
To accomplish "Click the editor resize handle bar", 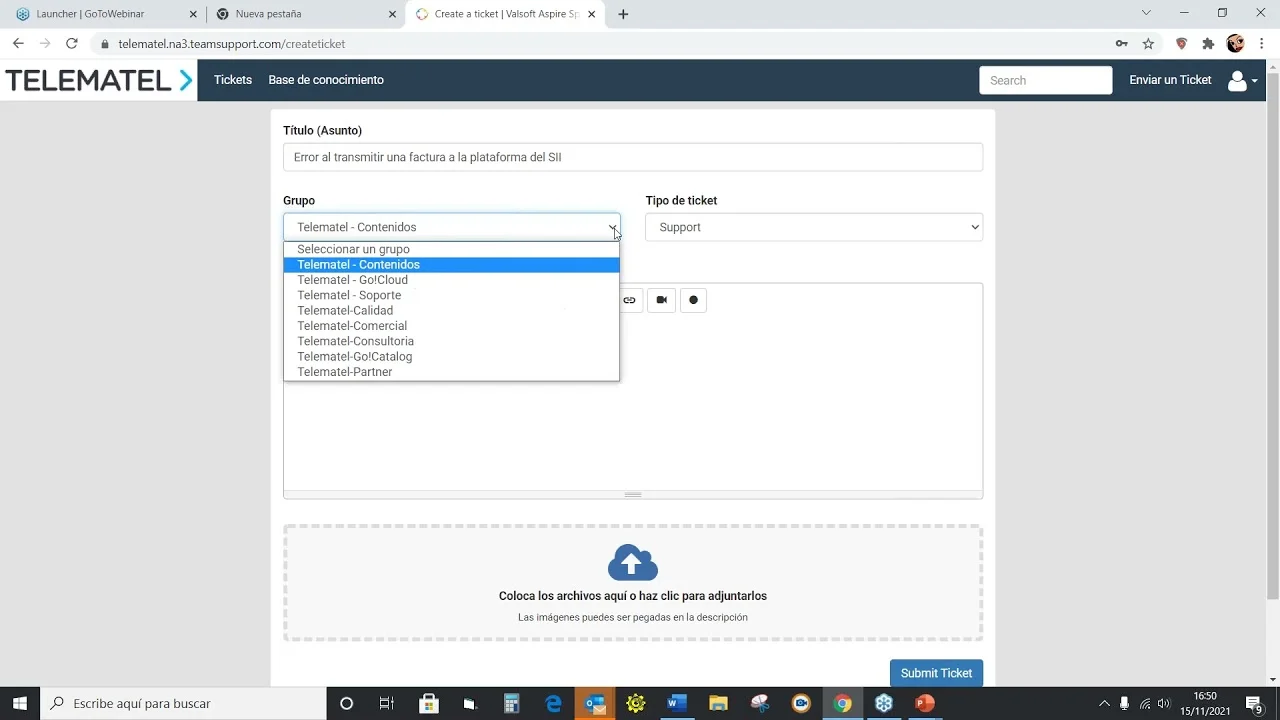I will coord(633,494).
